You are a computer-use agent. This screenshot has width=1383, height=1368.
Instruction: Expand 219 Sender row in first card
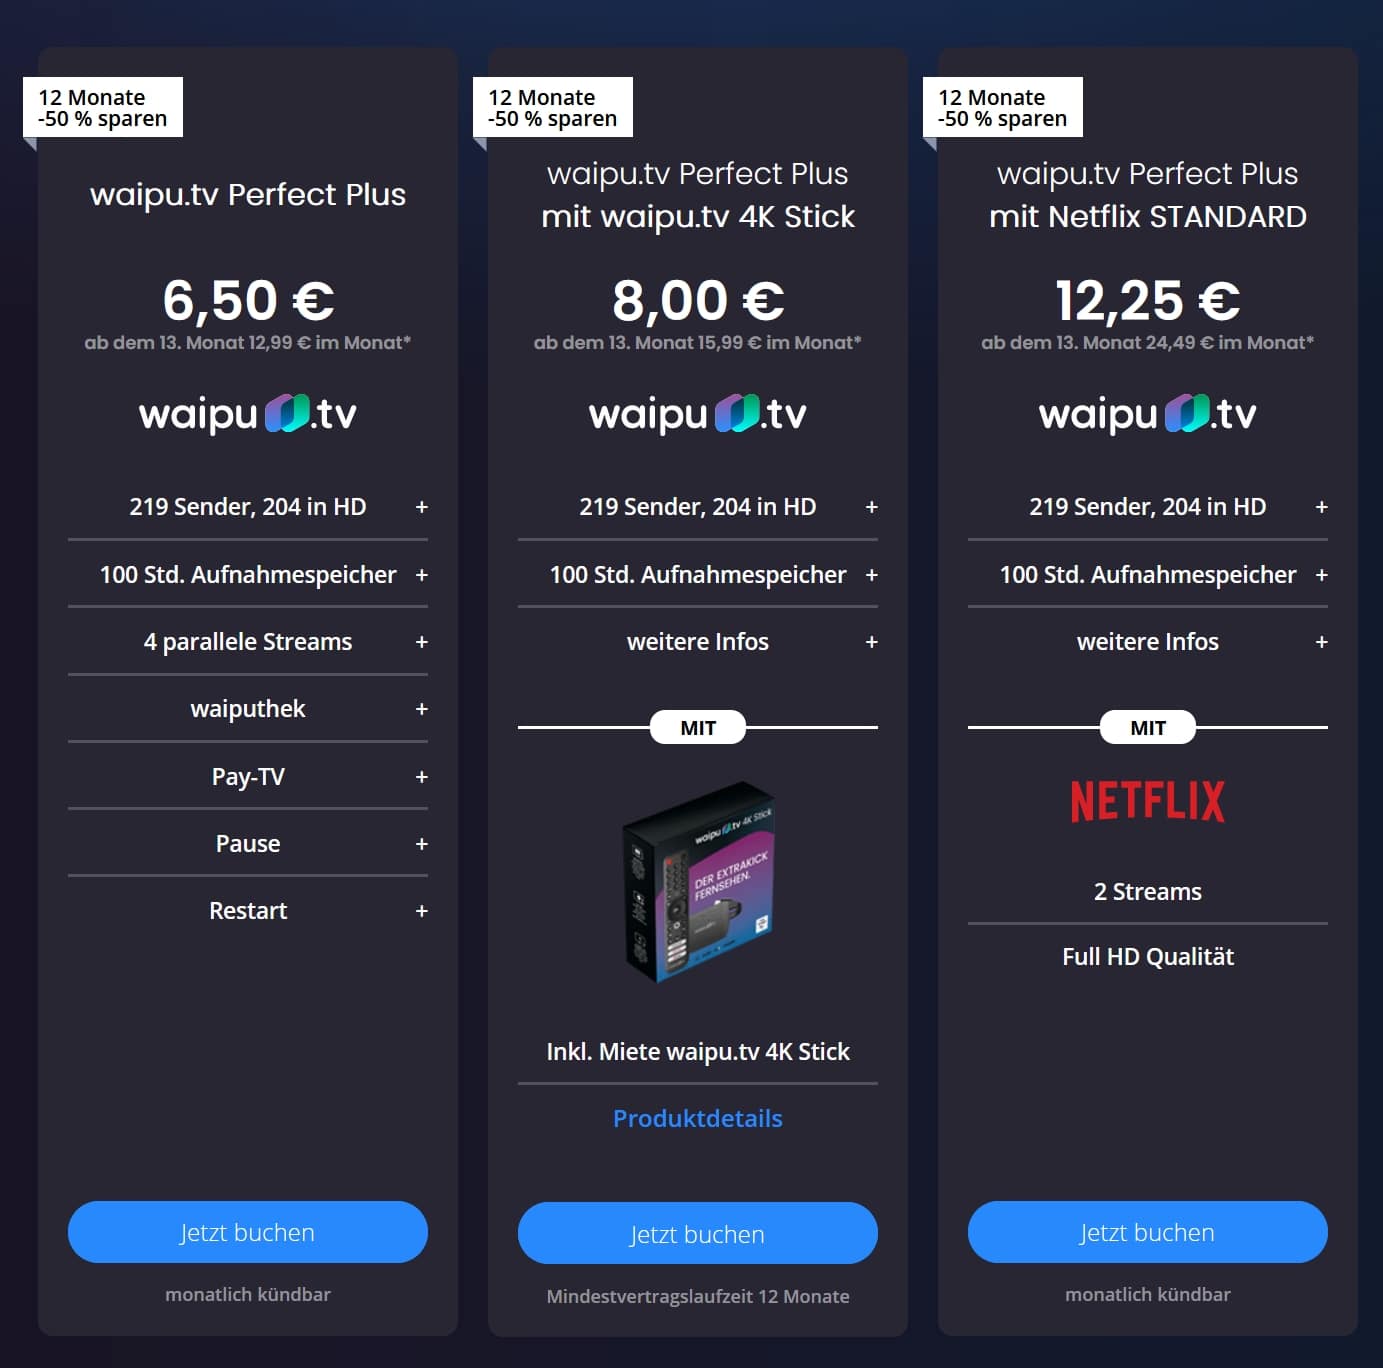point(248,507)
